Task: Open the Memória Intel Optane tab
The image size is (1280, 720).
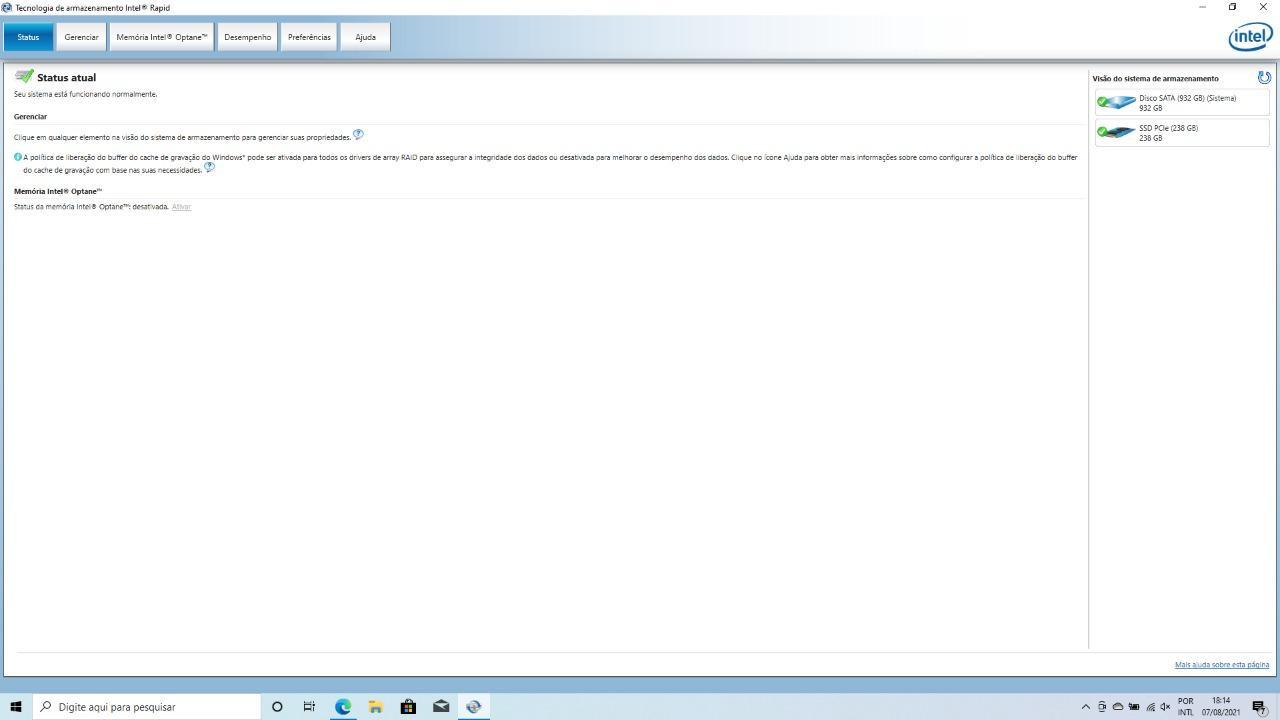Action: pyautogui.click(x=162, y=37)
